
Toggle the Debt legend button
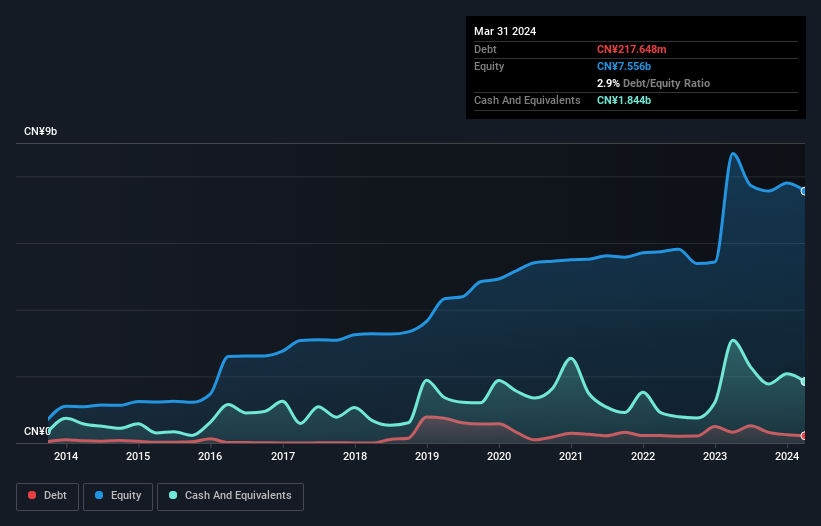(x=47, y=496)
